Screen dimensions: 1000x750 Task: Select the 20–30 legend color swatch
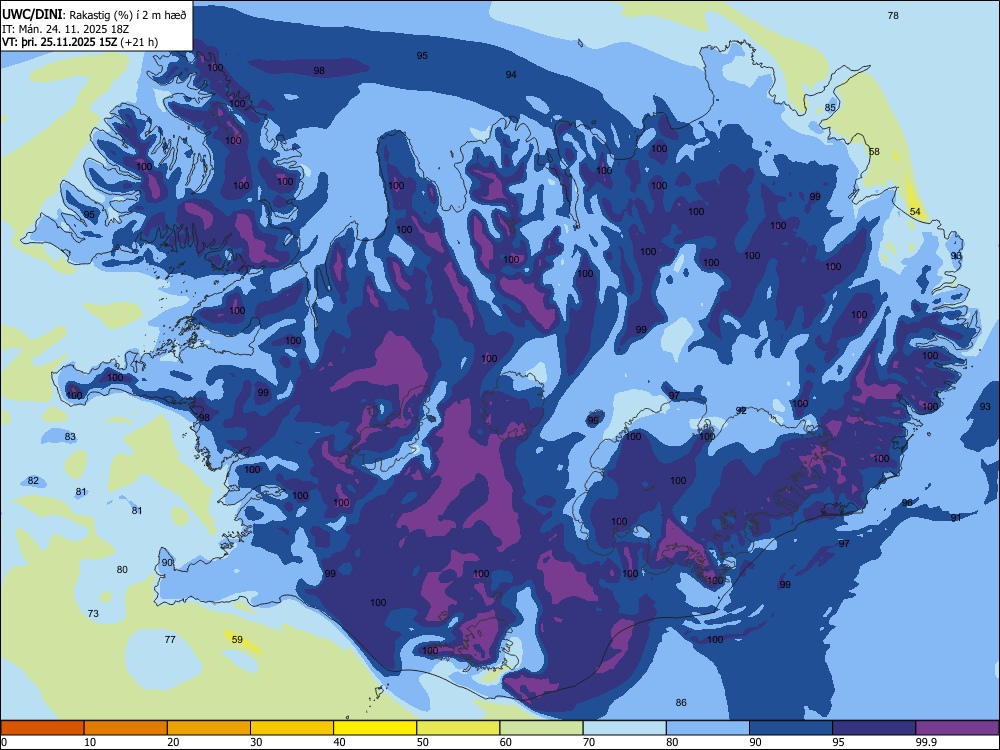(x=209, y=728)
